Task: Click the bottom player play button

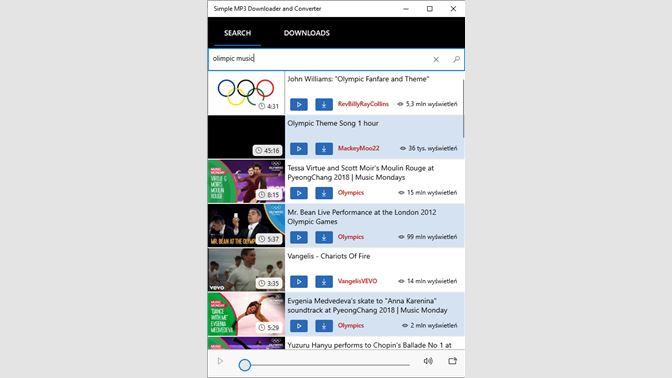Action: tap(220, 361)
